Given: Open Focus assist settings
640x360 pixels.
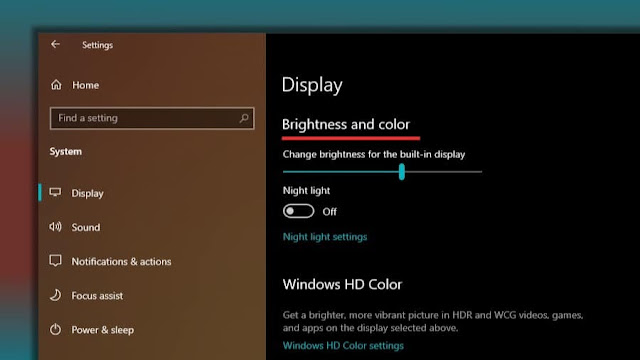Looking at the screenshot, I should (x=97, y=296).
